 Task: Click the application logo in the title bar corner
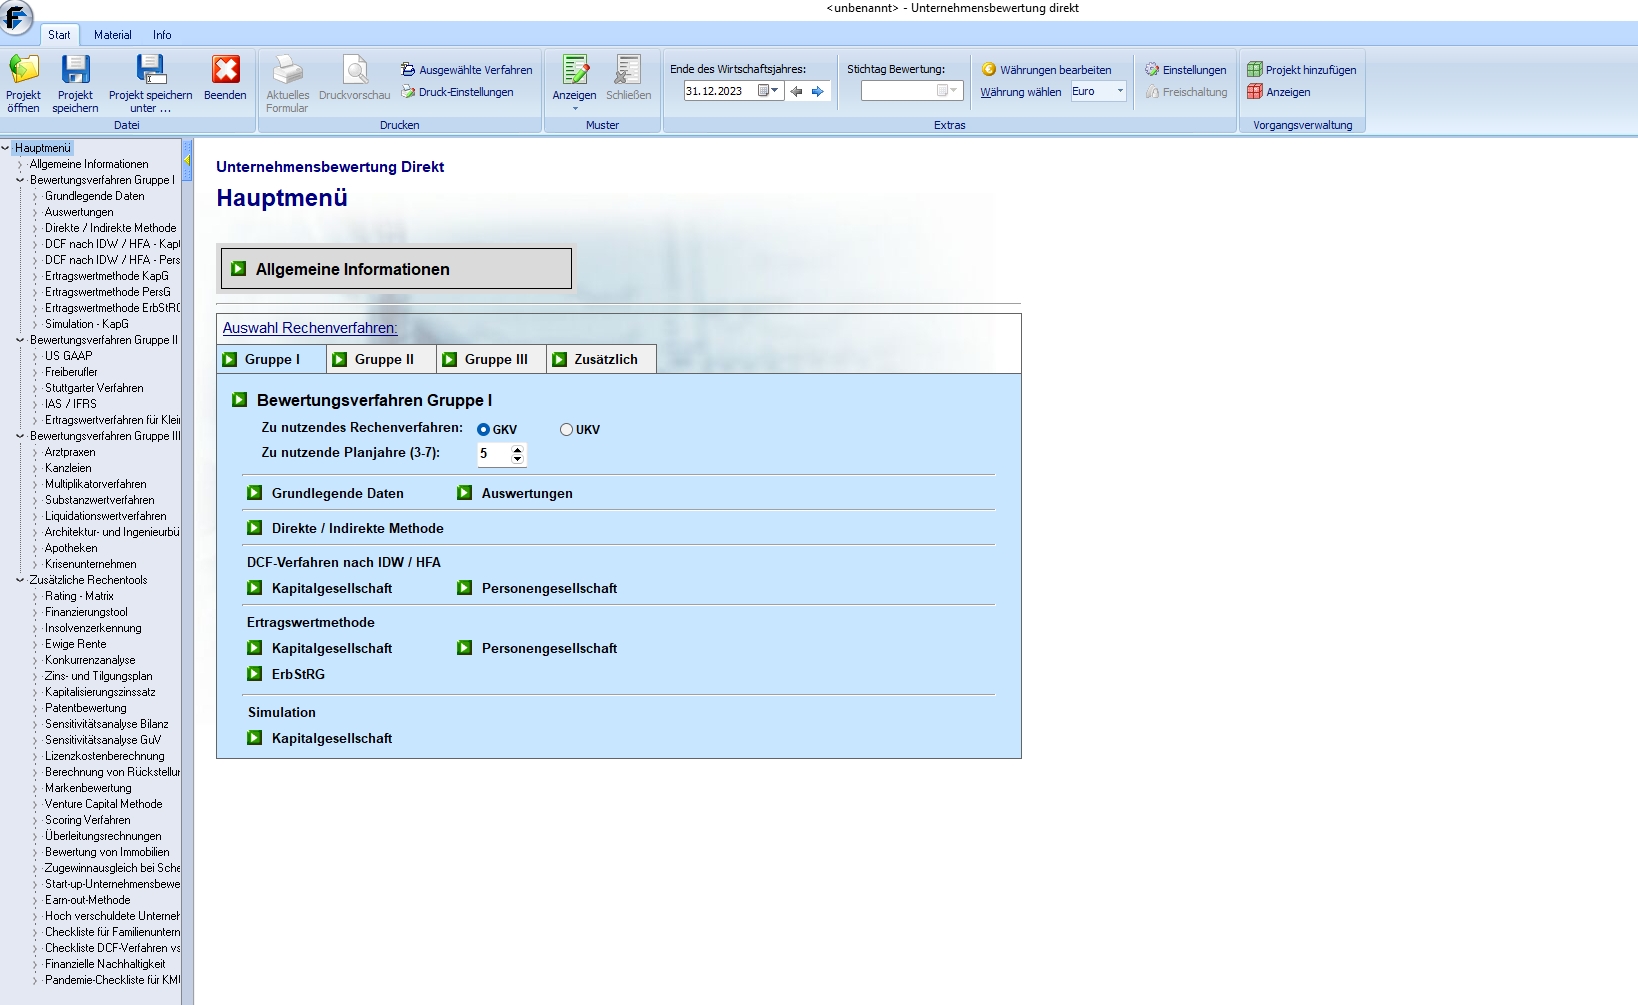tap(17, 17)
